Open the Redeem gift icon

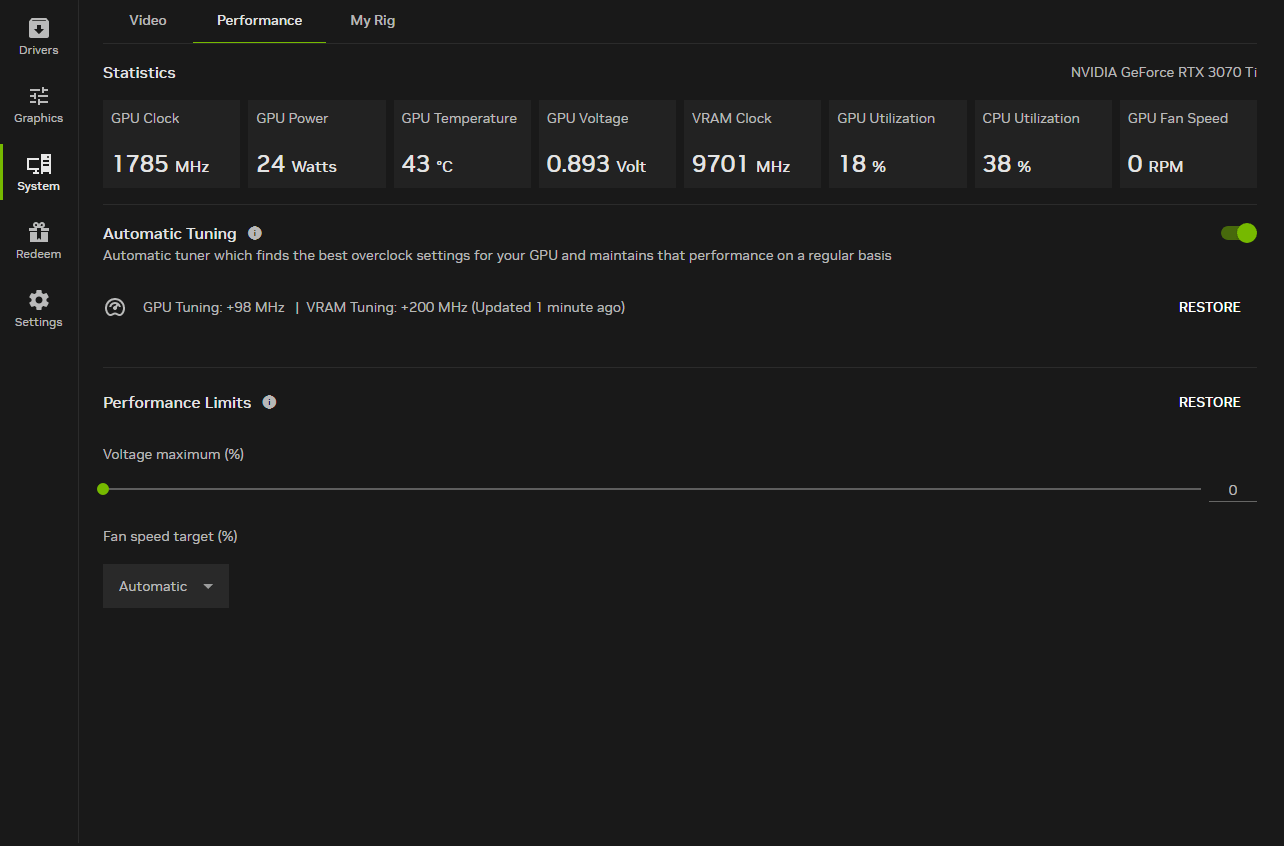coord(39,232)
